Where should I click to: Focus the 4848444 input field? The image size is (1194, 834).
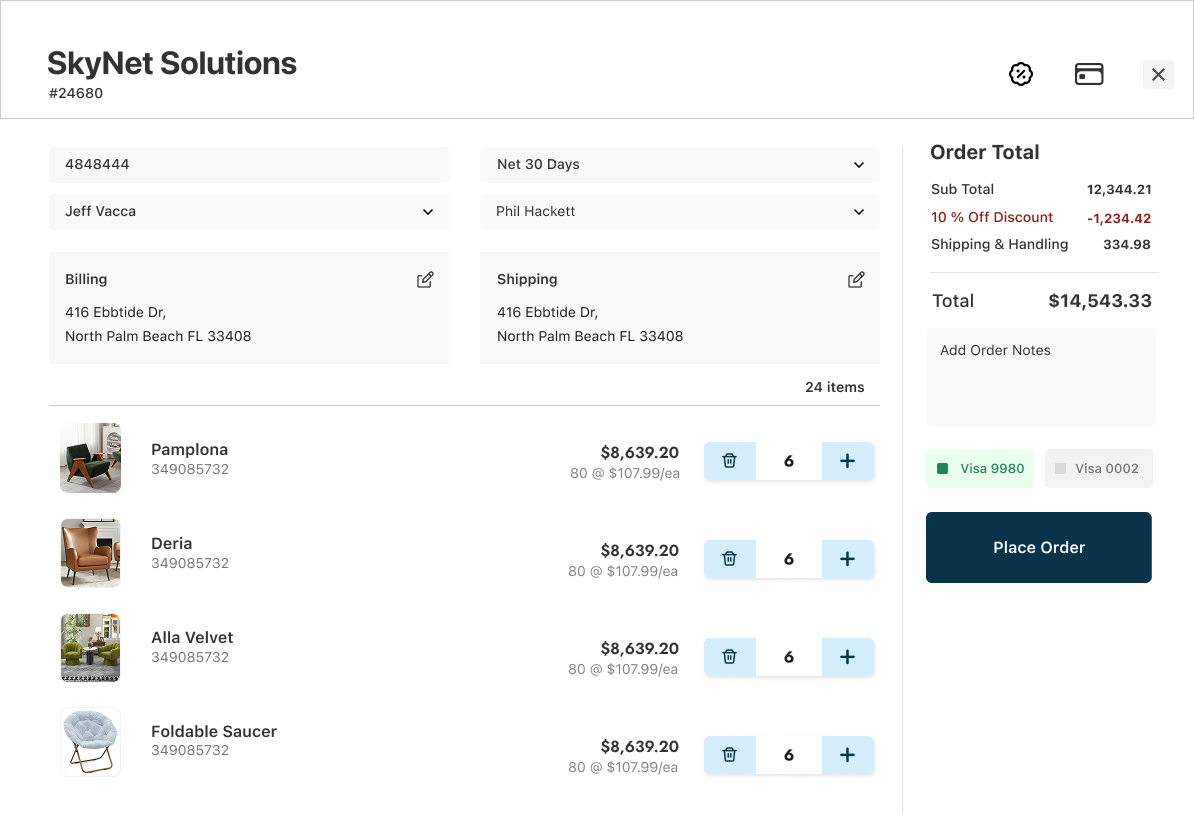coord(249,165)
